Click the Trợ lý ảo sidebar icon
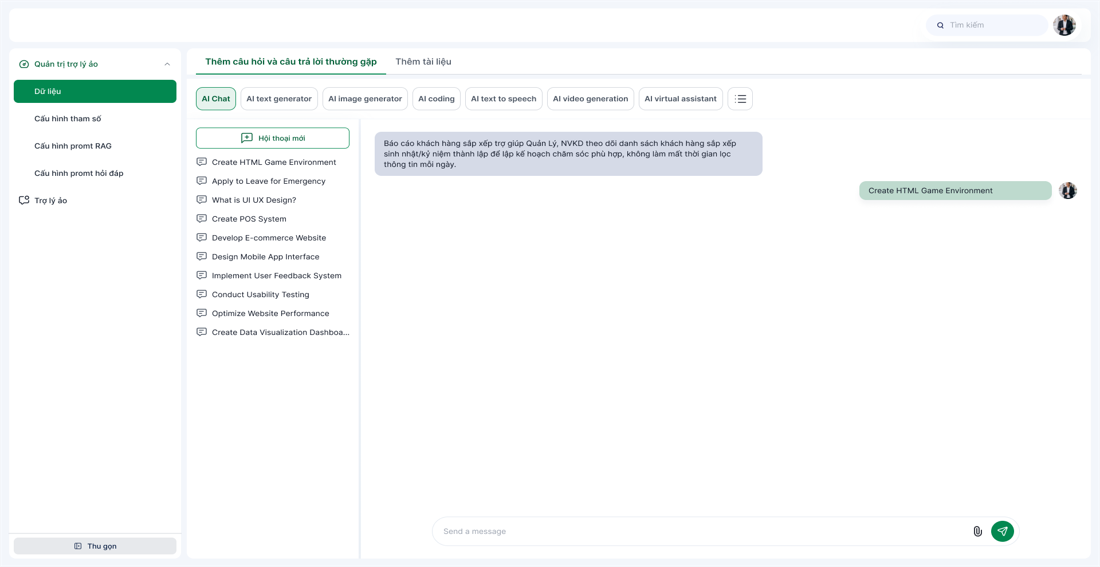Viewport: 1100px width, 567px height. 24,200
